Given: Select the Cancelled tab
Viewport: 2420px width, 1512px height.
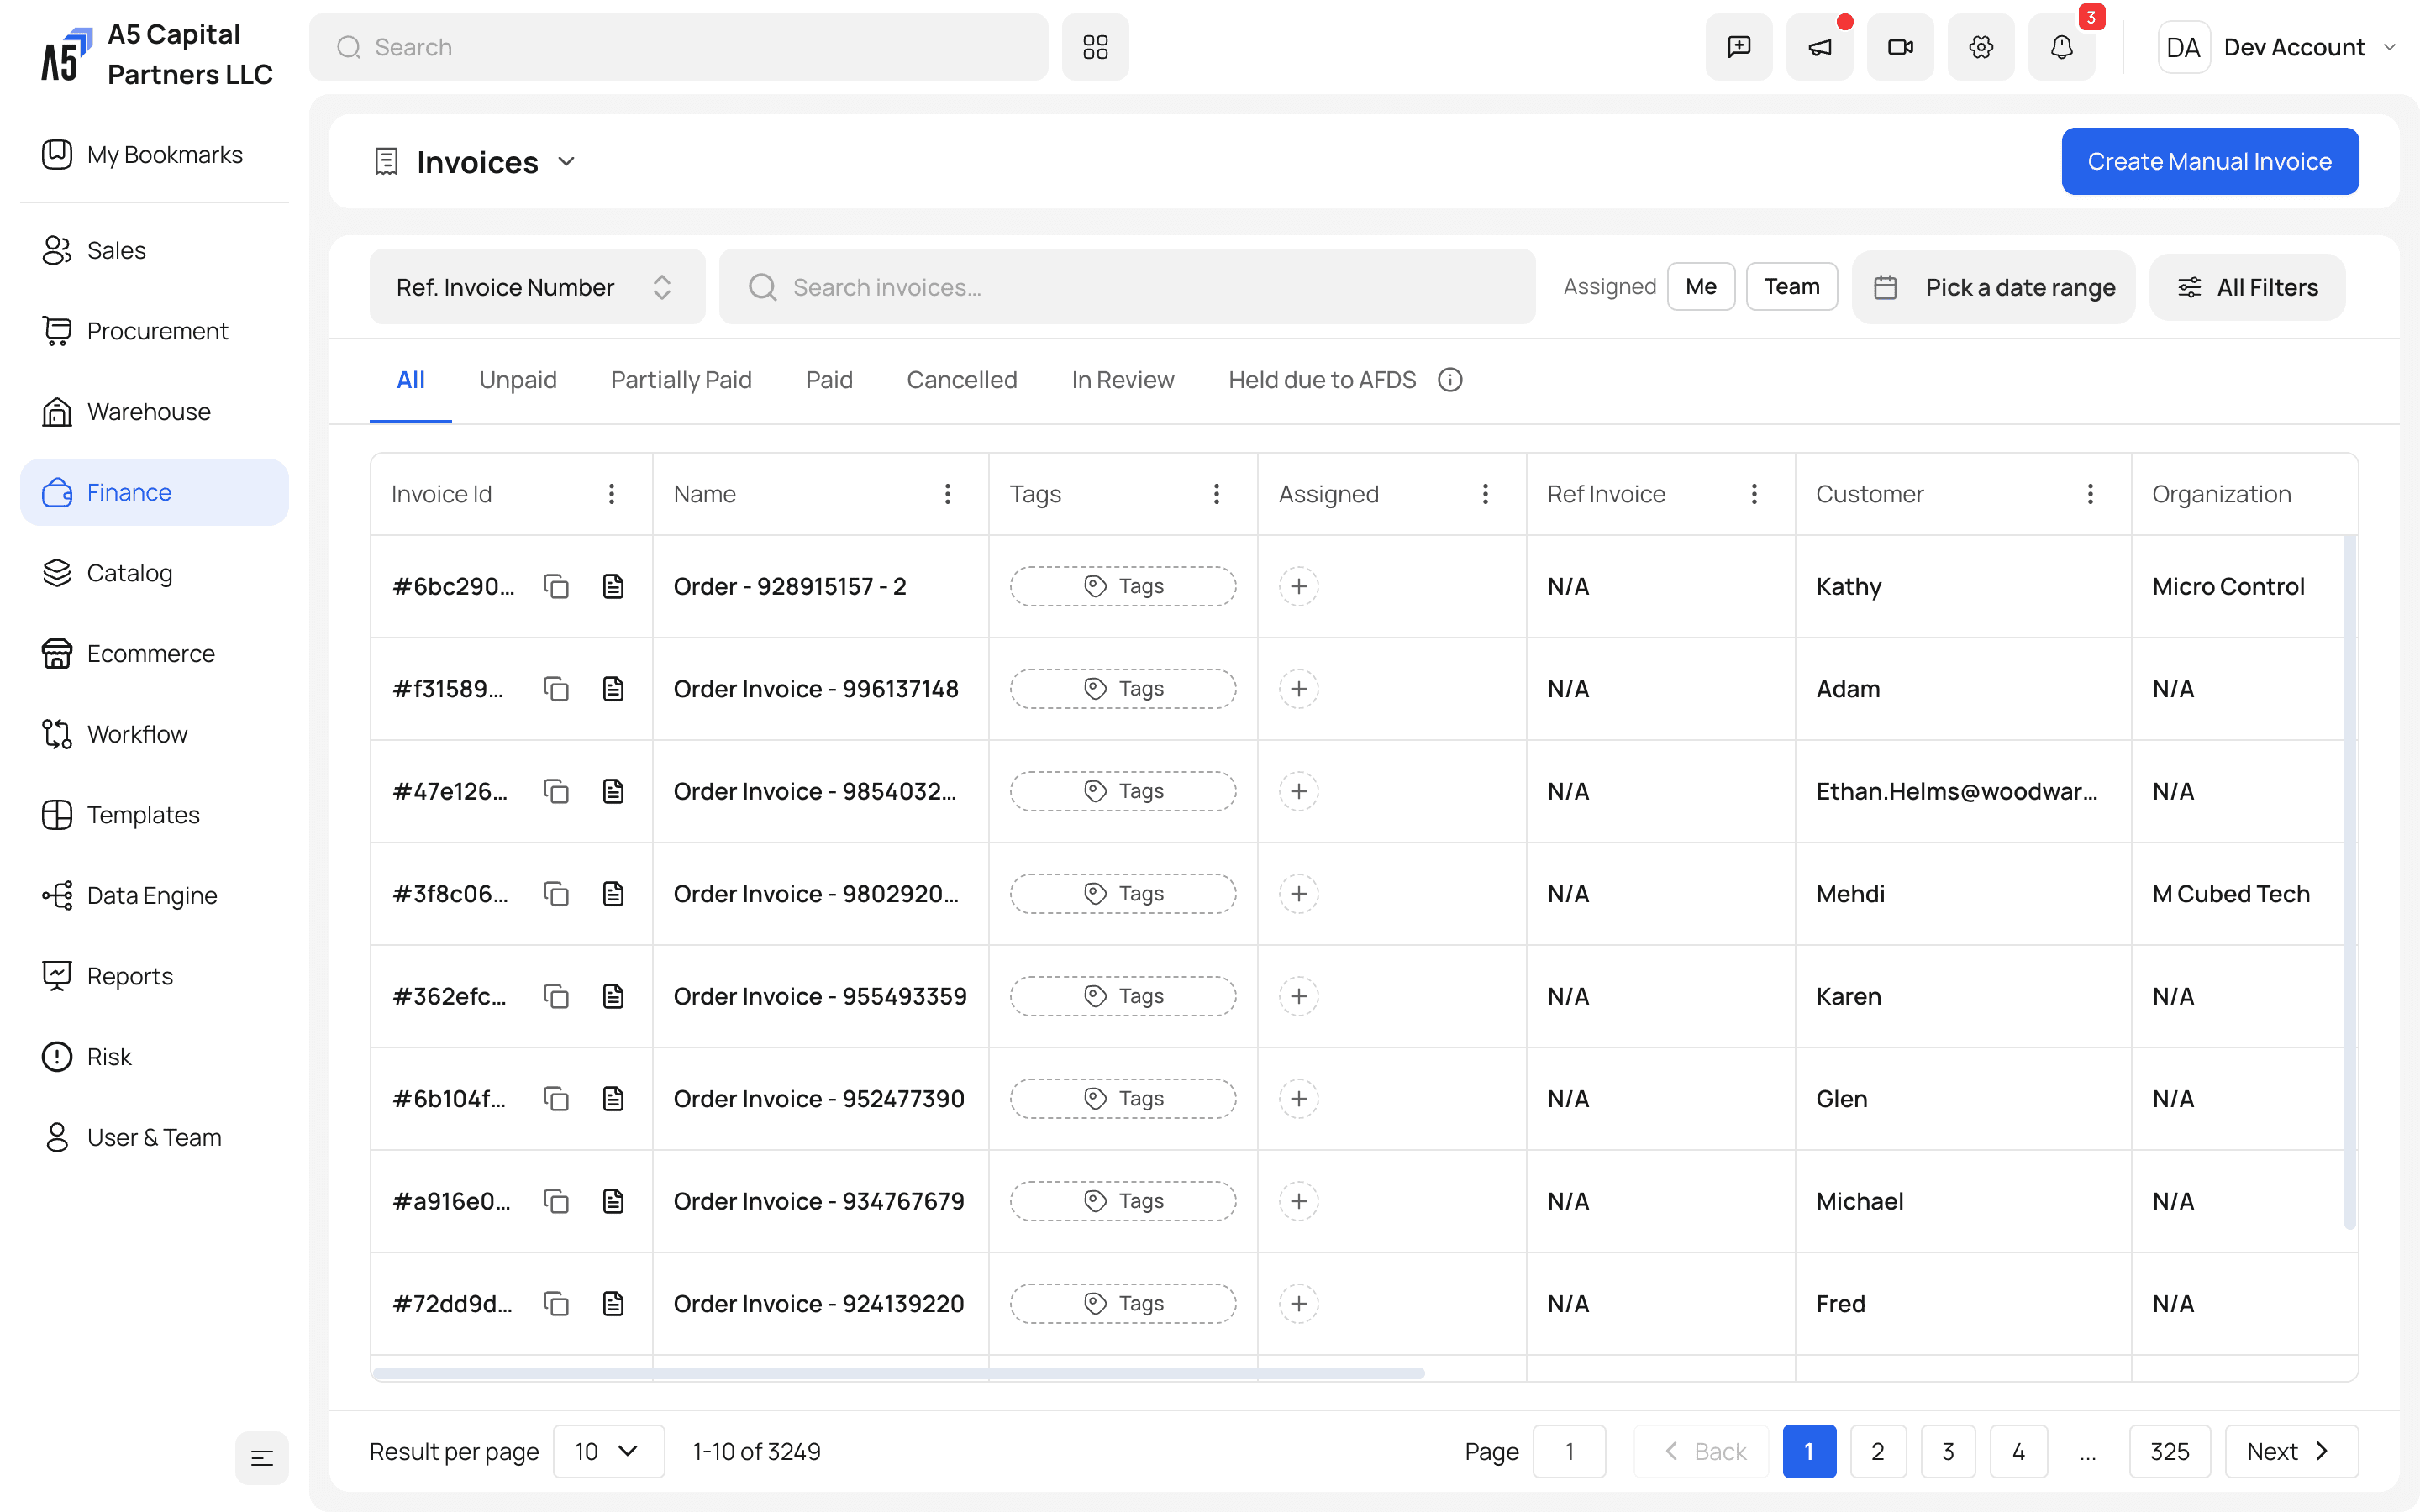Looking at the screenshot, I should [x=962, y=380].
